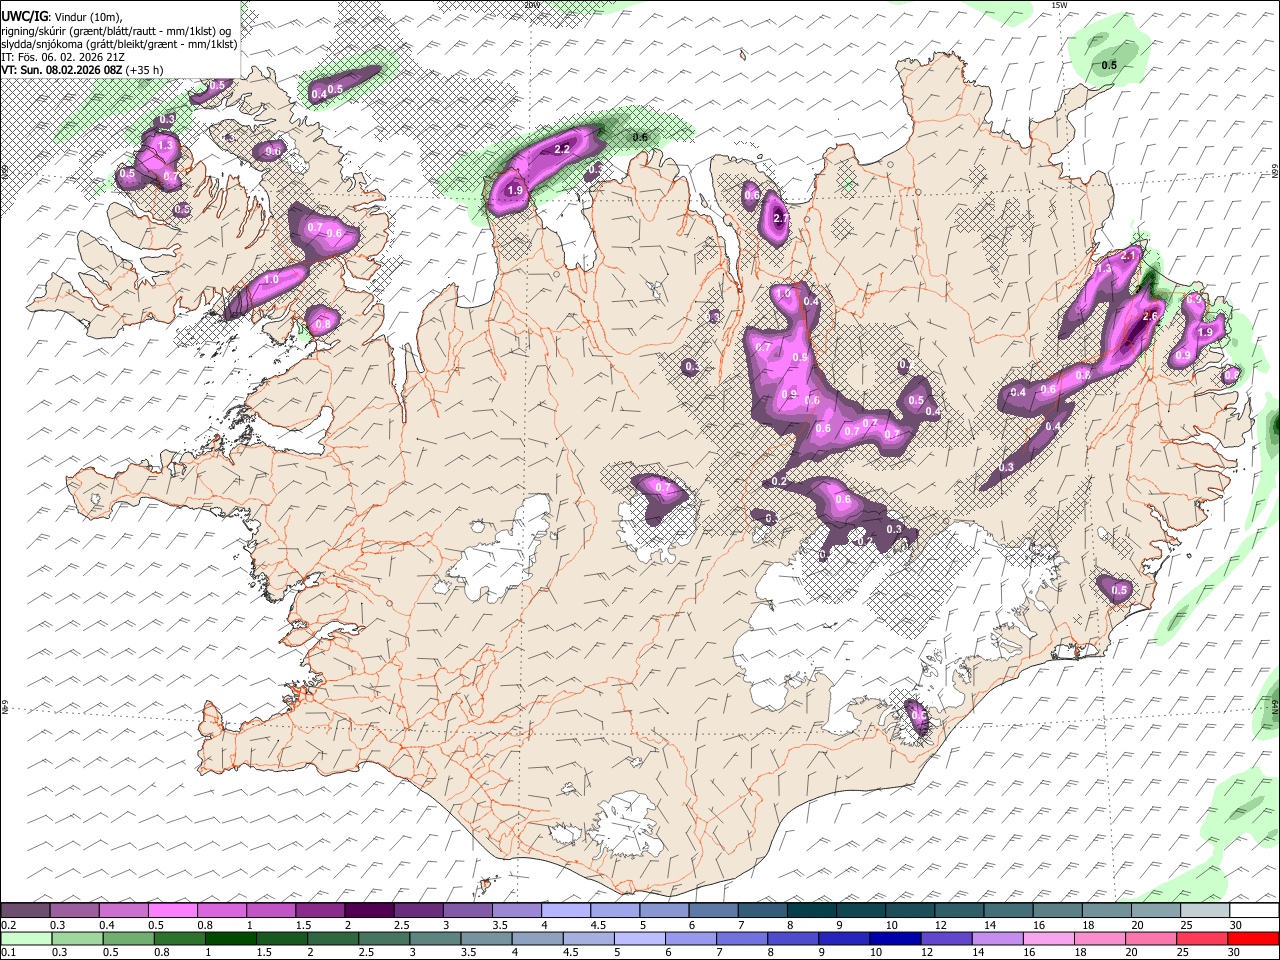Upper legend row dark purple swatch between 2 and 2.5
Screen dimensions: 1280x960
(x=369, y=911)
